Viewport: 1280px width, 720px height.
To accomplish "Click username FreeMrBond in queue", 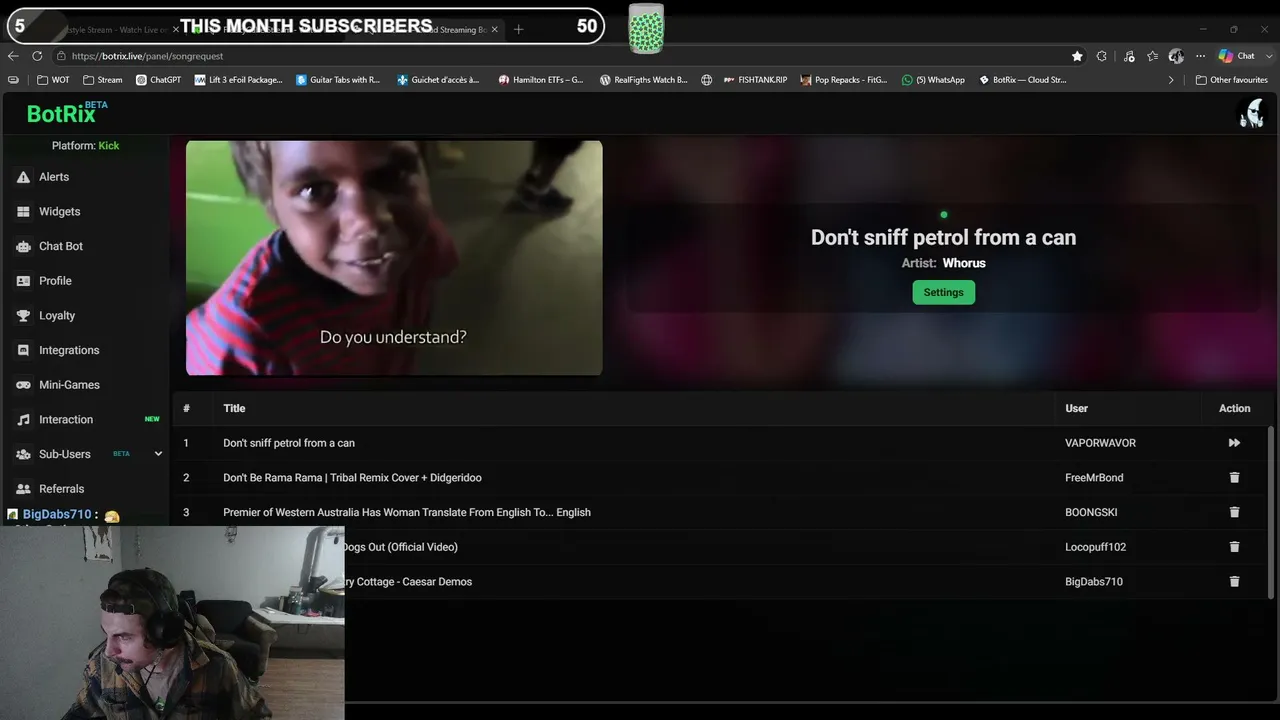I will 1094,478.
